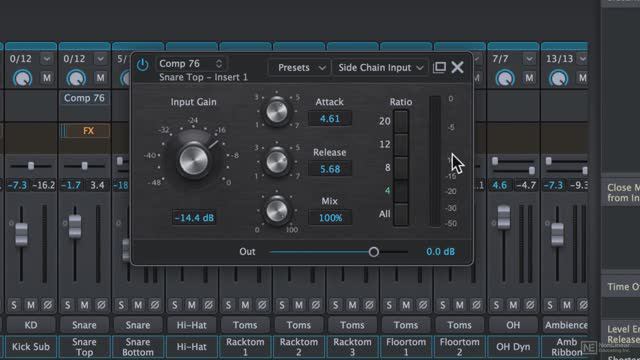Solo the Kick Sub channel
The image size is (640, 360).
tap(14, 305)
